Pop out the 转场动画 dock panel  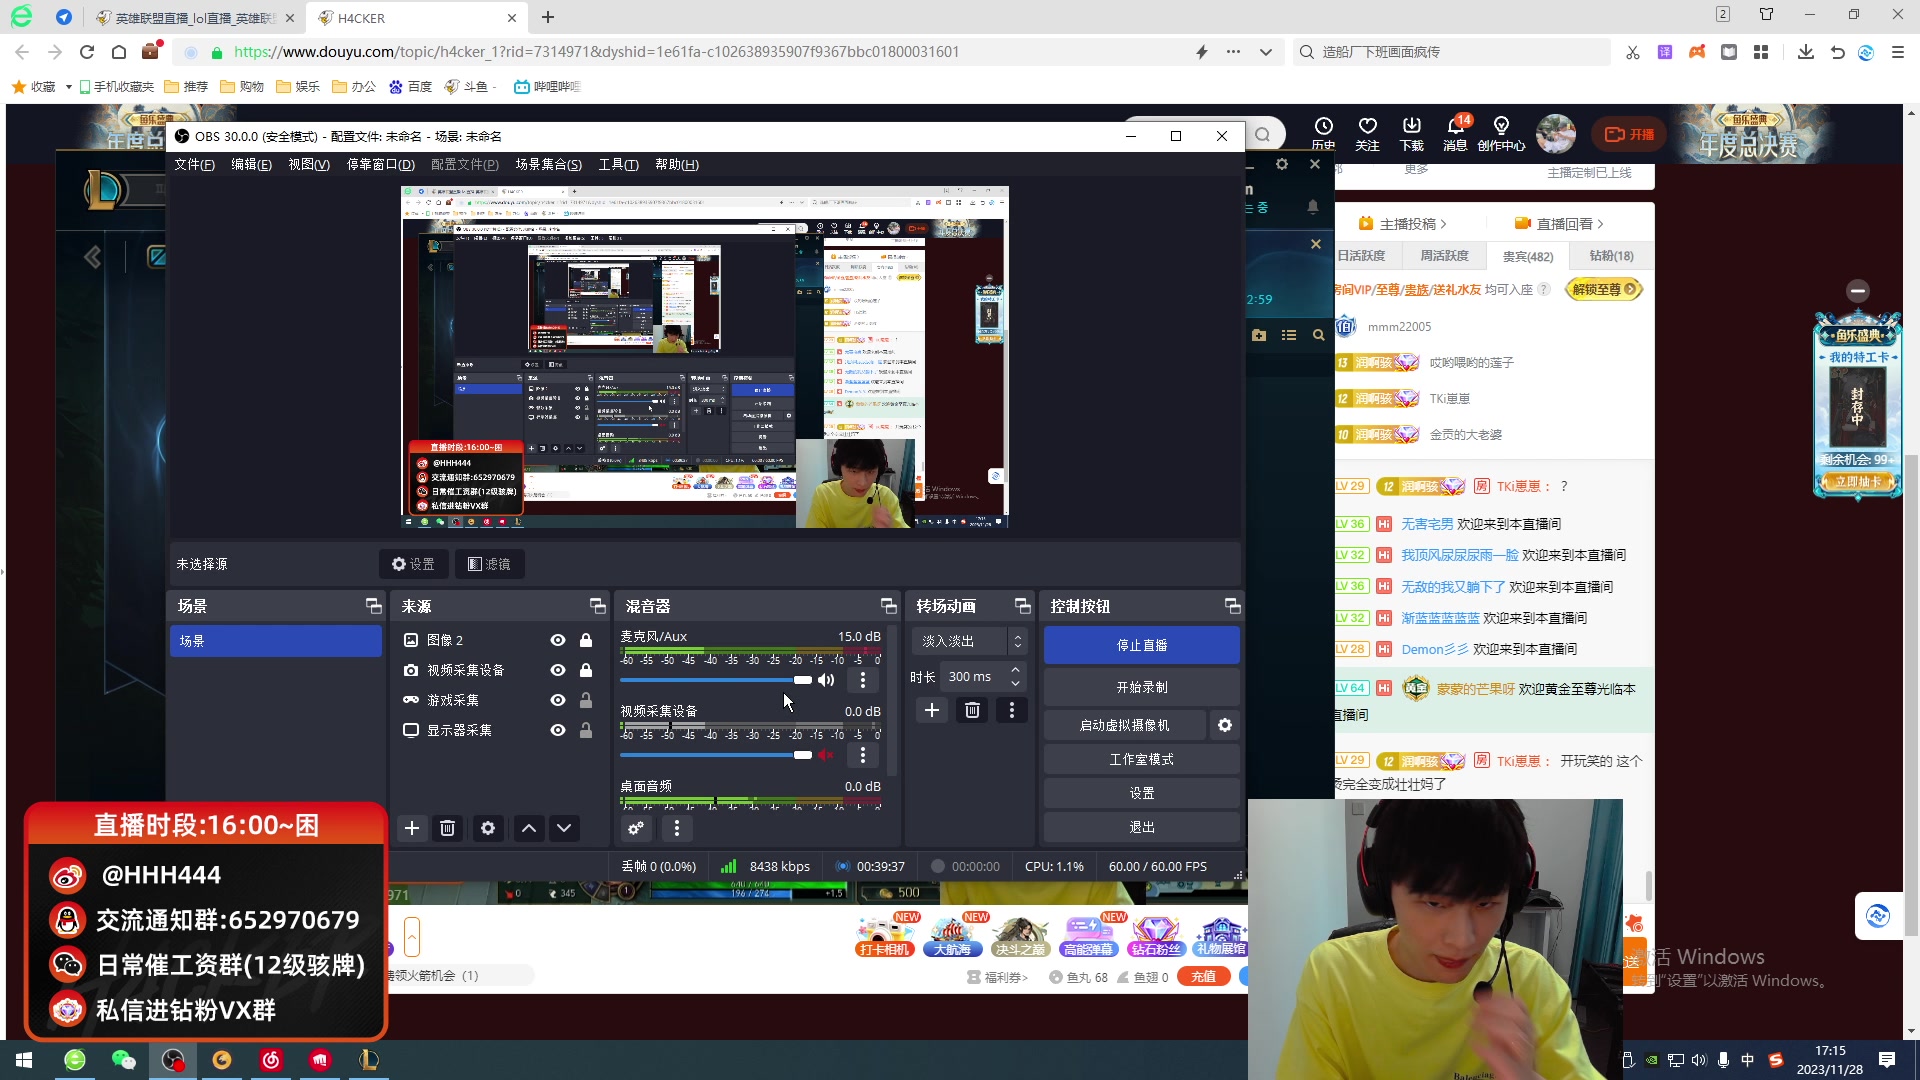point(1023,606)
